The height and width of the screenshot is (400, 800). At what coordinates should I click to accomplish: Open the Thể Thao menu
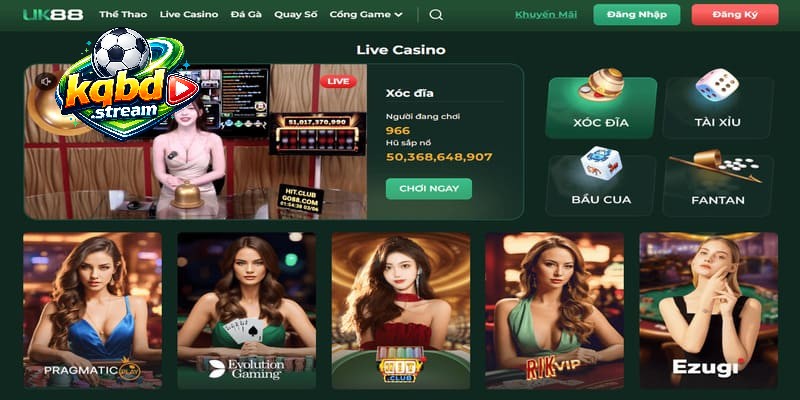coord(123,15)
